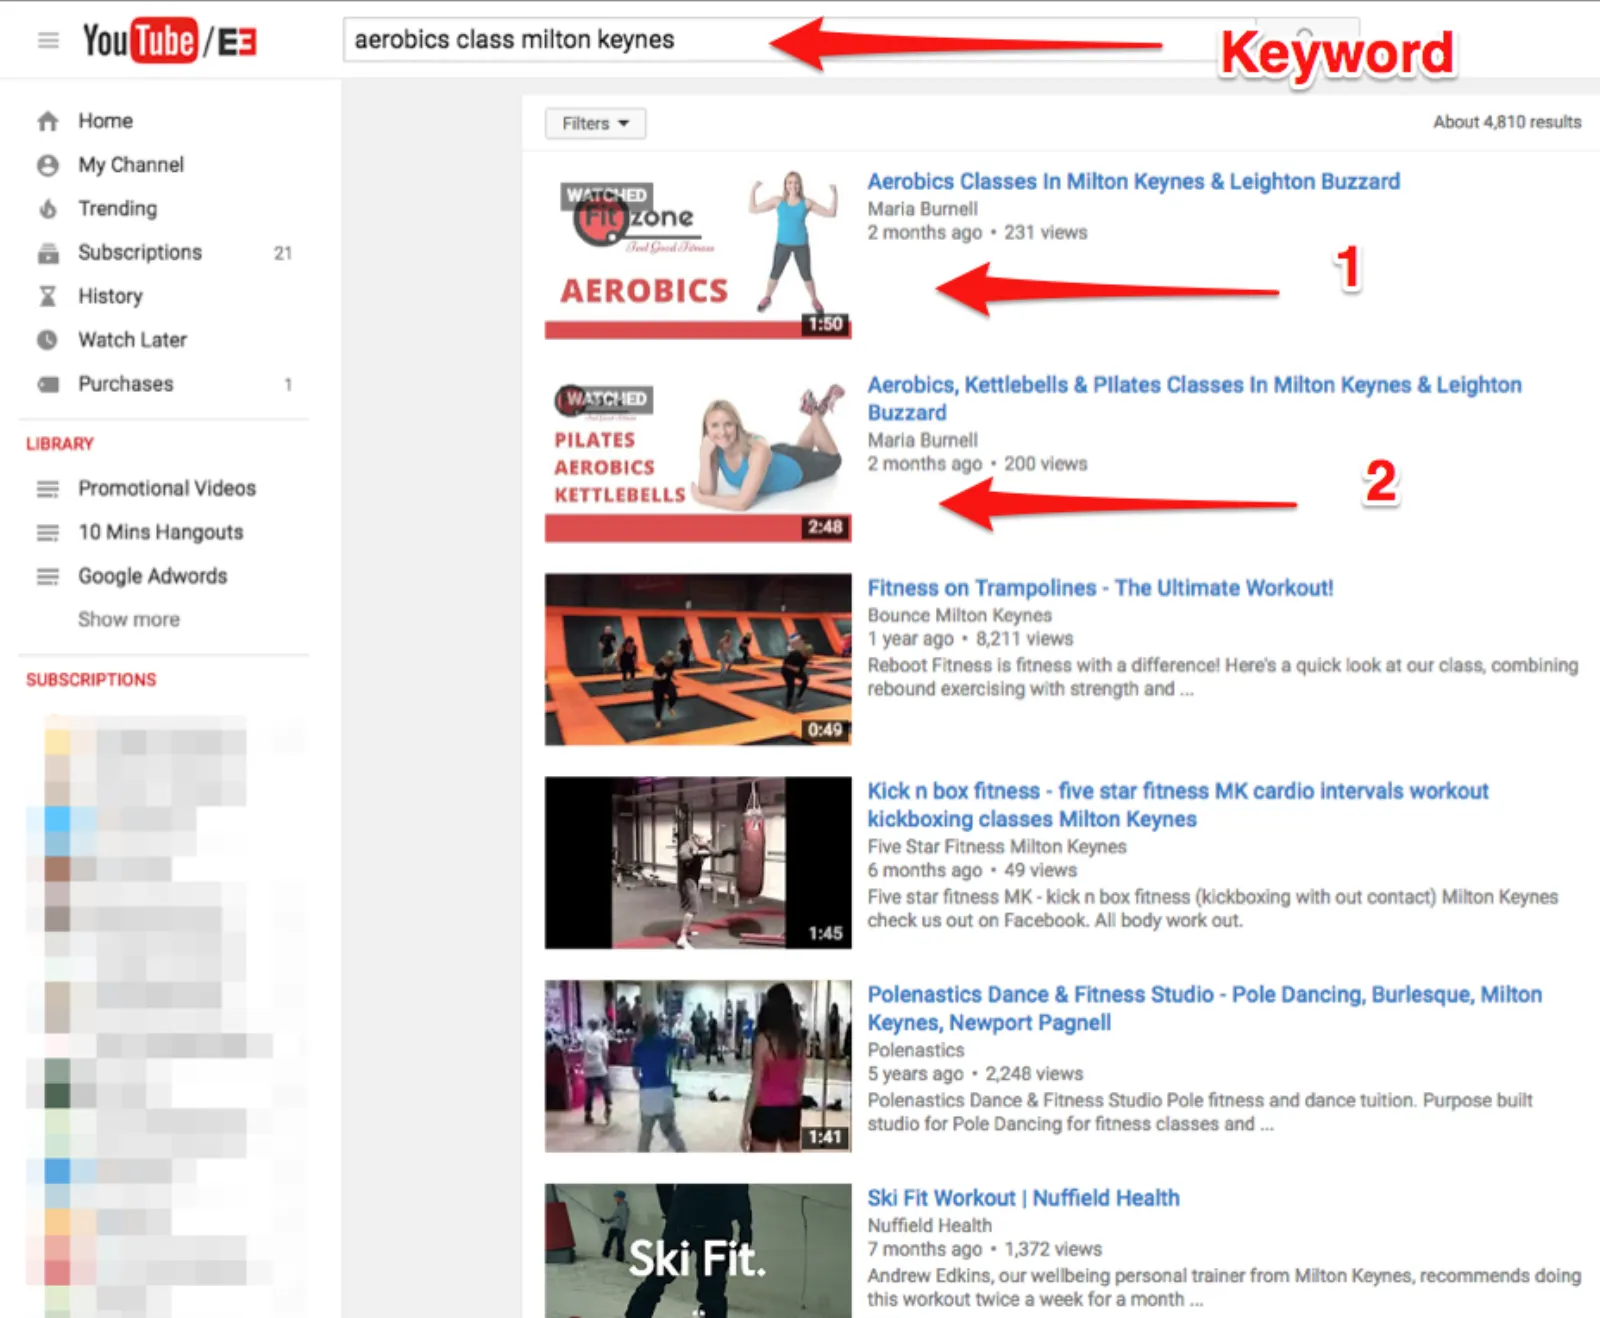Click the Purchases tag icon
The height and width of the screenshot is (1318, 1600).
click(47, 384)
